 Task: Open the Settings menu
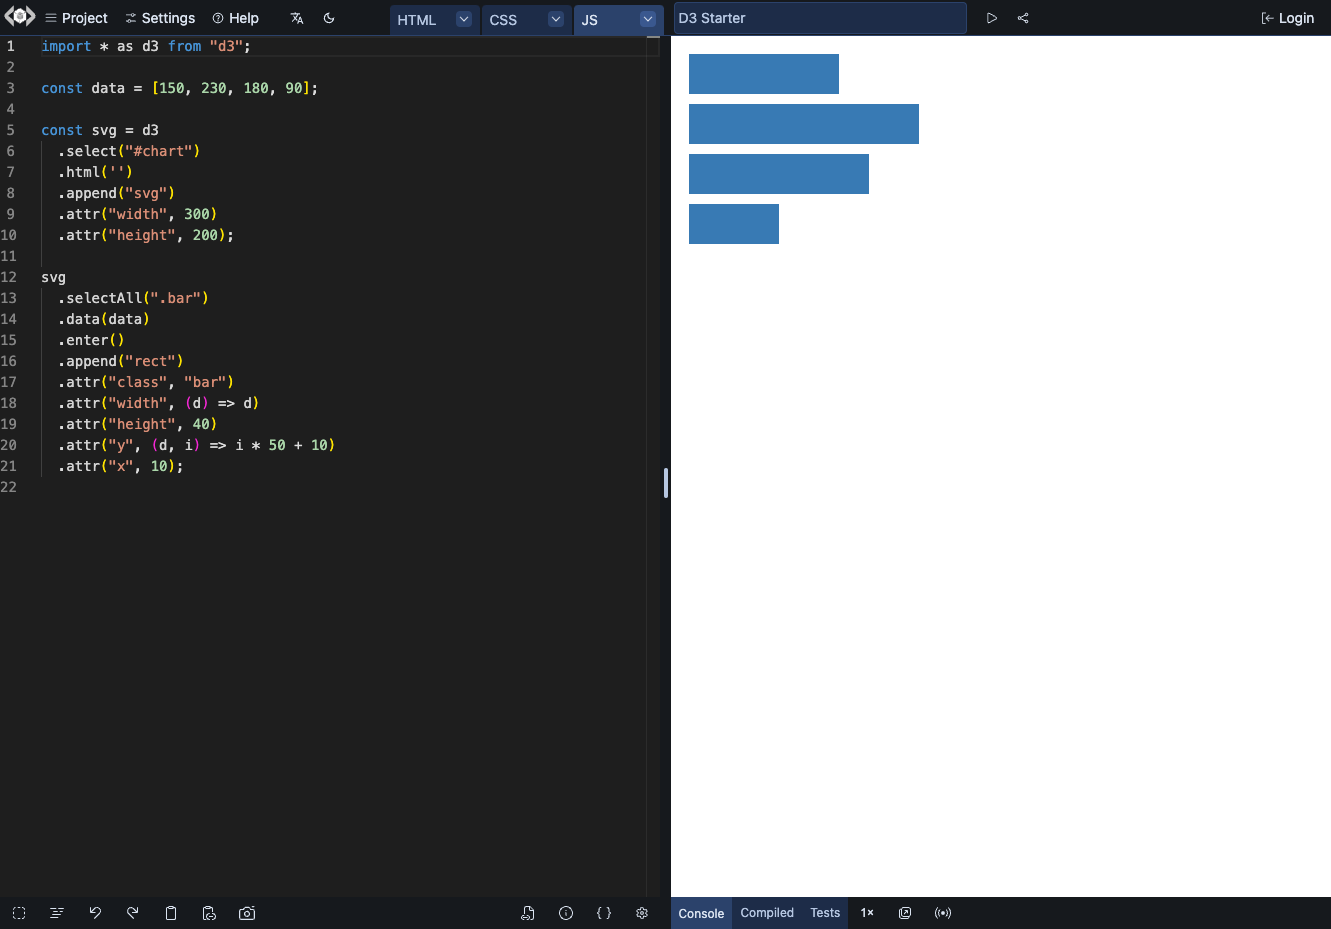[x=160, y=18]
